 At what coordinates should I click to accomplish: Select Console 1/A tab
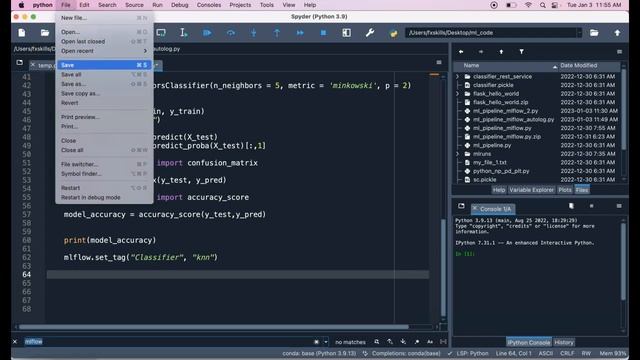pyautogui.click(x=493, y=209)
